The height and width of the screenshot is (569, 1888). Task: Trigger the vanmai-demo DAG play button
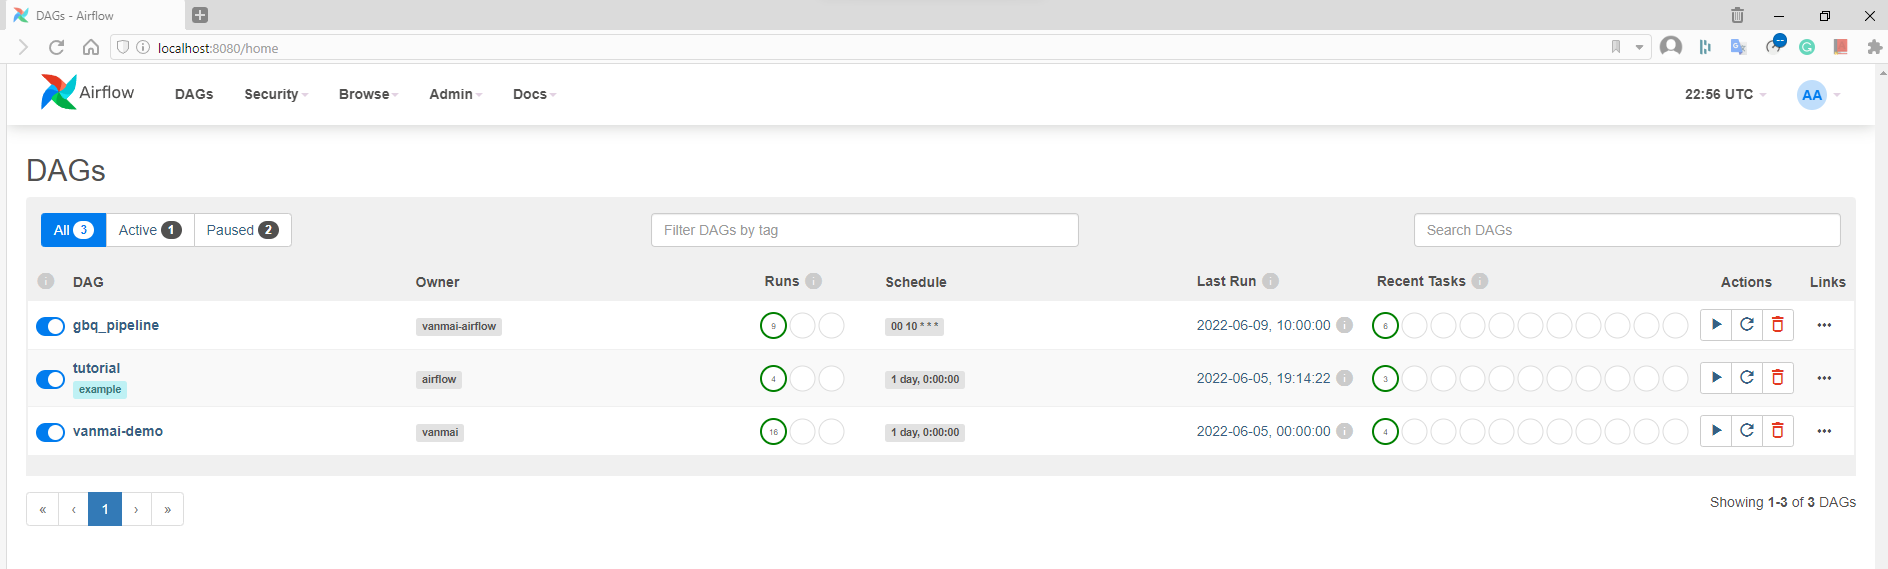click(x=1716, y=431)
